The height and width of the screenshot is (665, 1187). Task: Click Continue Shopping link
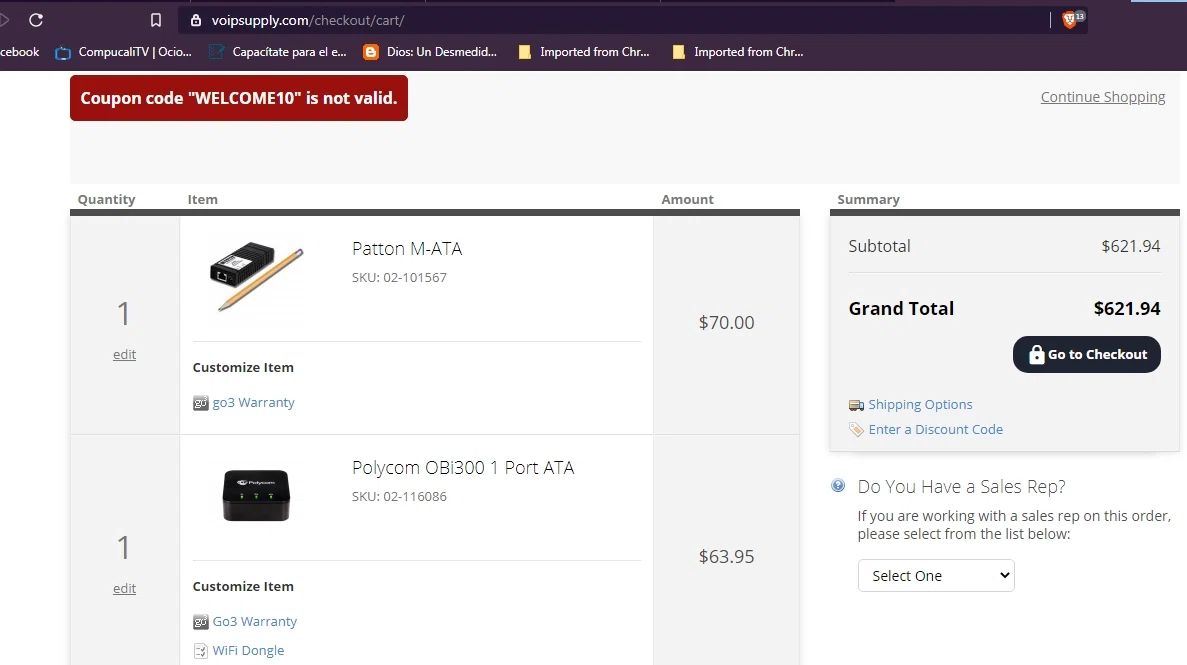click(x=1102, y=97)
